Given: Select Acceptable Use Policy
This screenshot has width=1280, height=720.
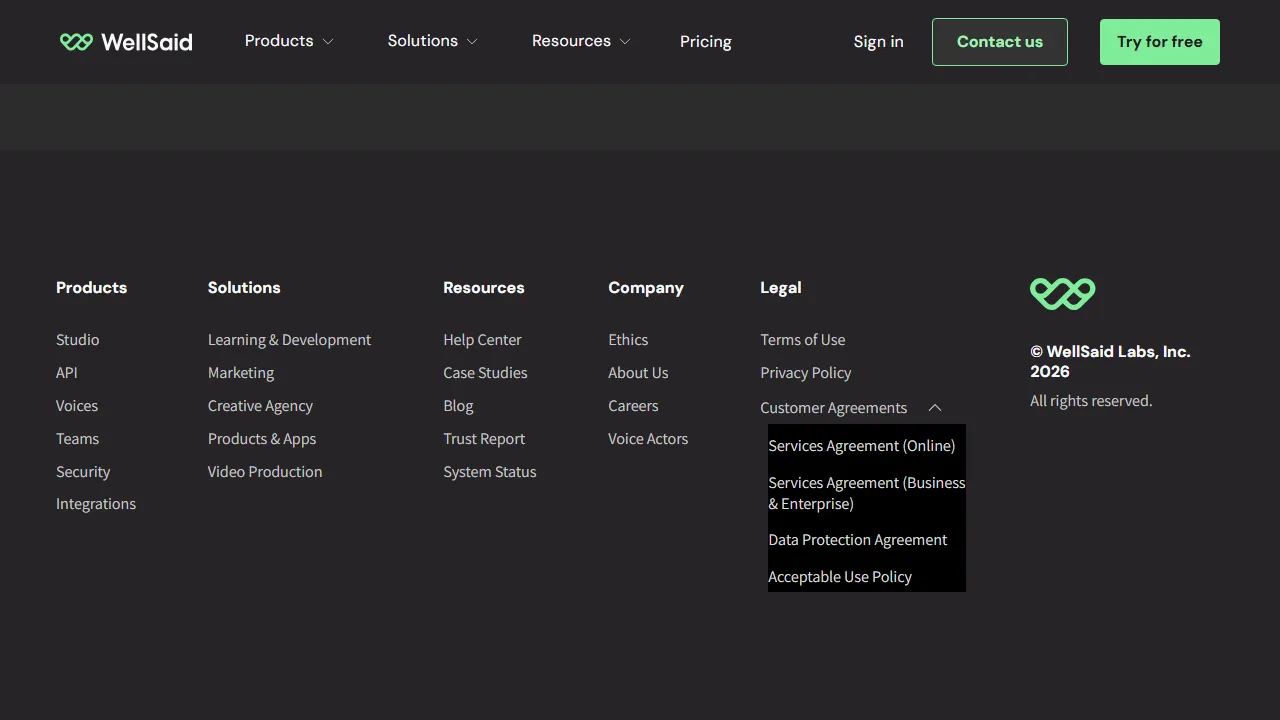Looking at the screenshot, I should 840,577.
